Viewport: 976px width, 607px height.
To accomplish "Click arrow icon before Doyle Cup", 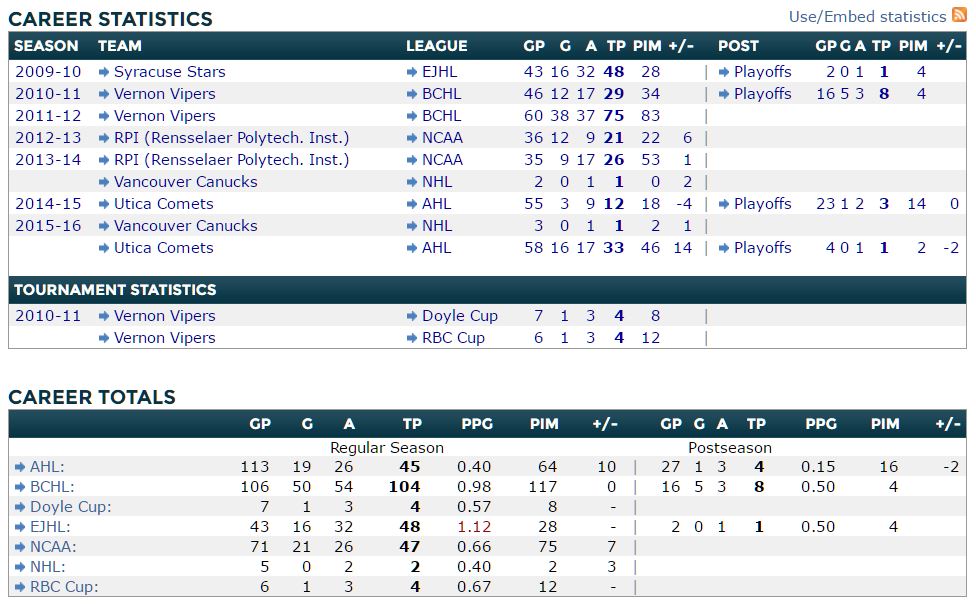I will [412, 316].
